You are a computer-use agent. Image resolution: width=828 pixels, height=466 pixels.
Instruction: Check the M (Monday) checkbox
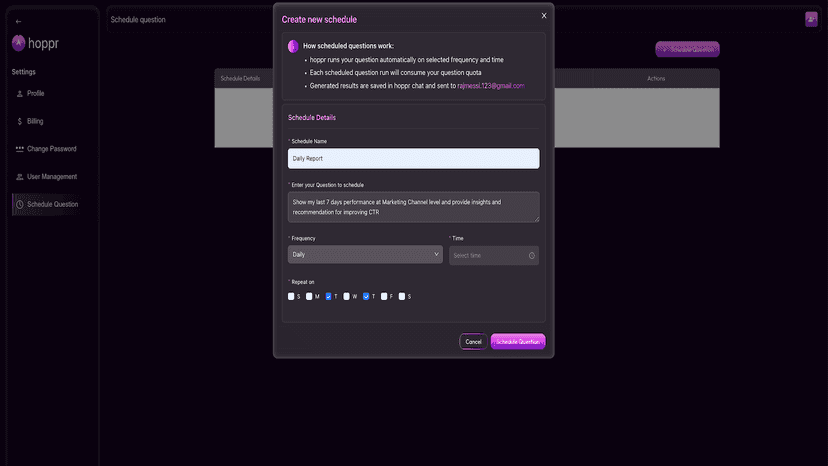(309, 296)
